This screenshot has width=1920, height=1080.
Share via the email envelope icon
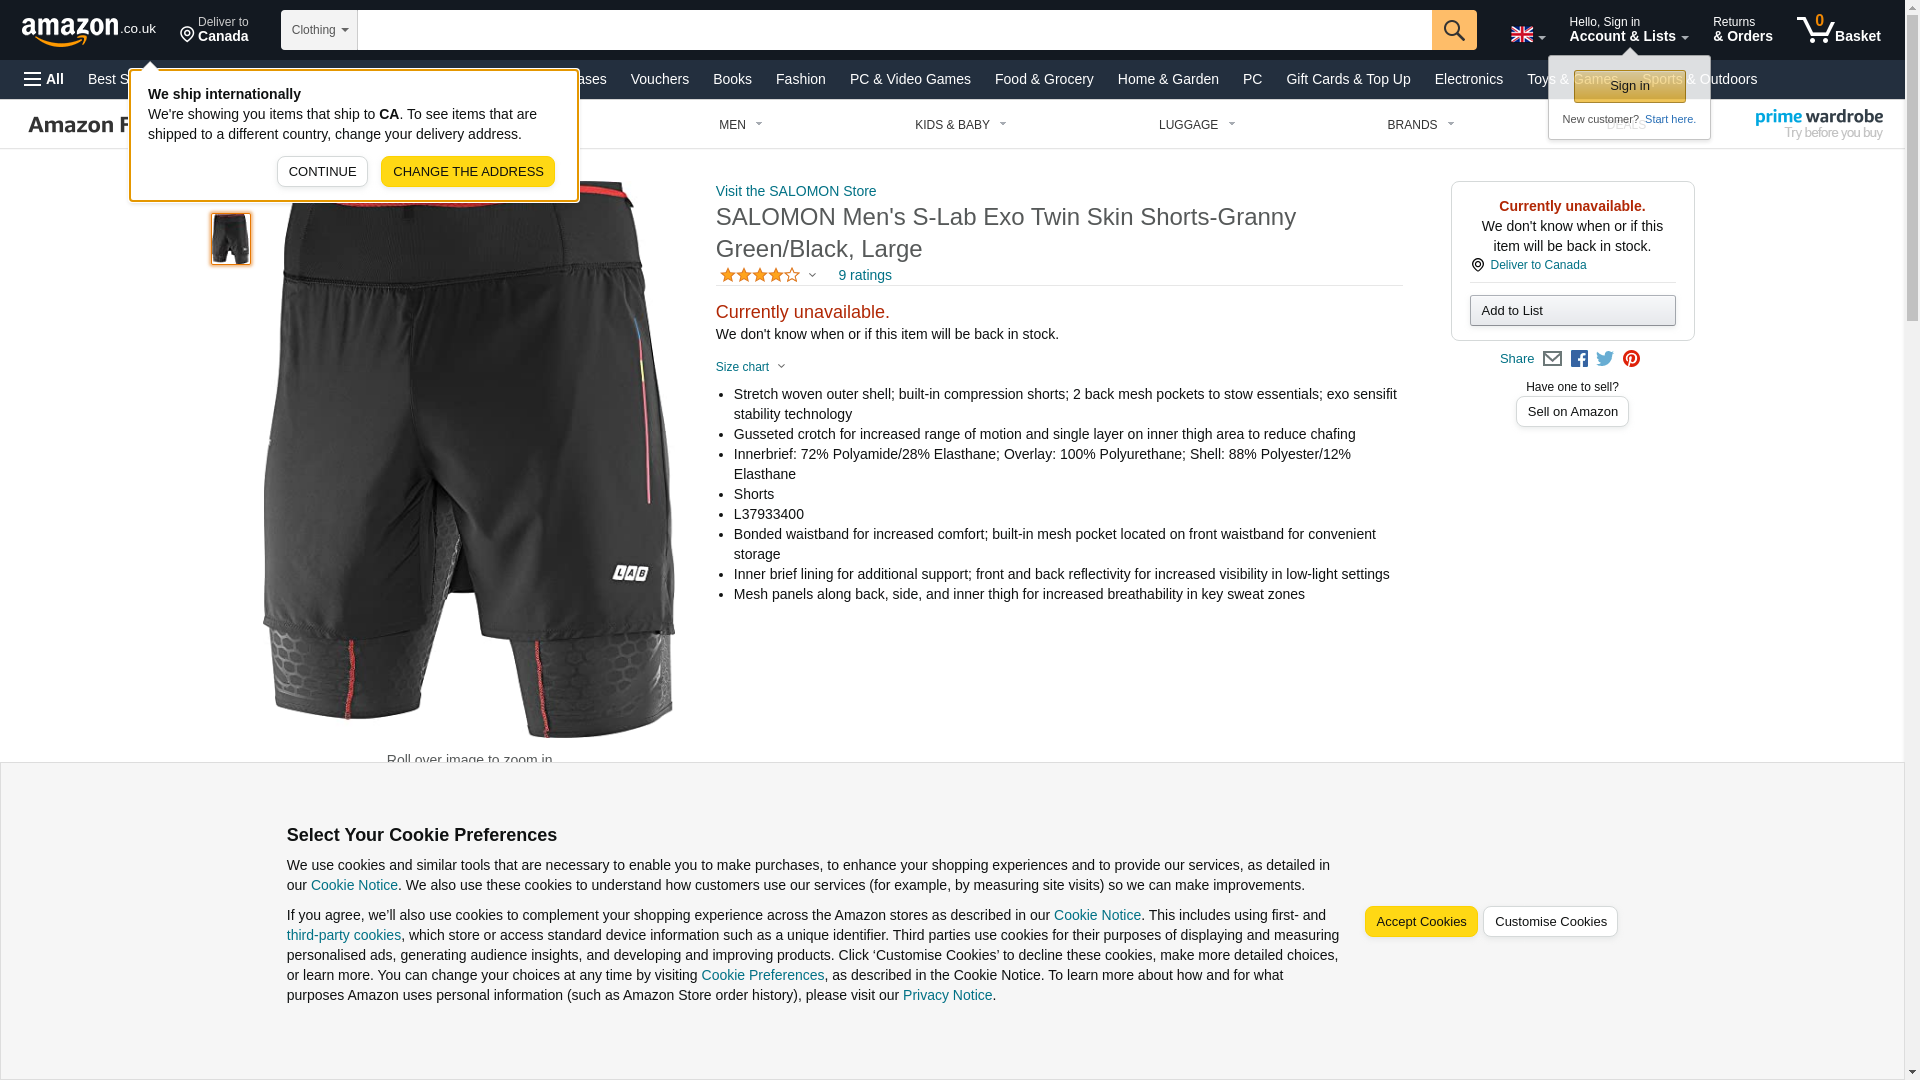coord(1552,359)
